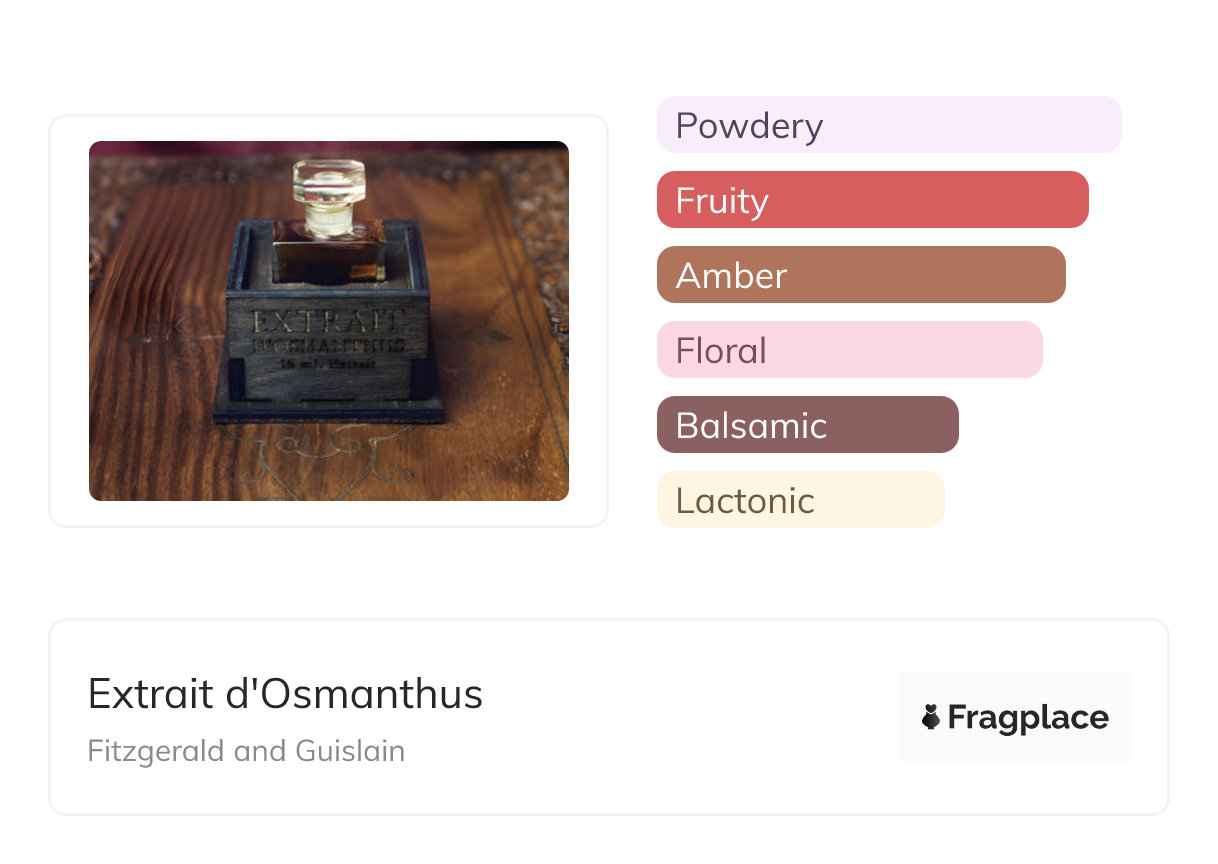Click the cream Lactonic accord bar
1218x864 pixels.
pos(800,500)
